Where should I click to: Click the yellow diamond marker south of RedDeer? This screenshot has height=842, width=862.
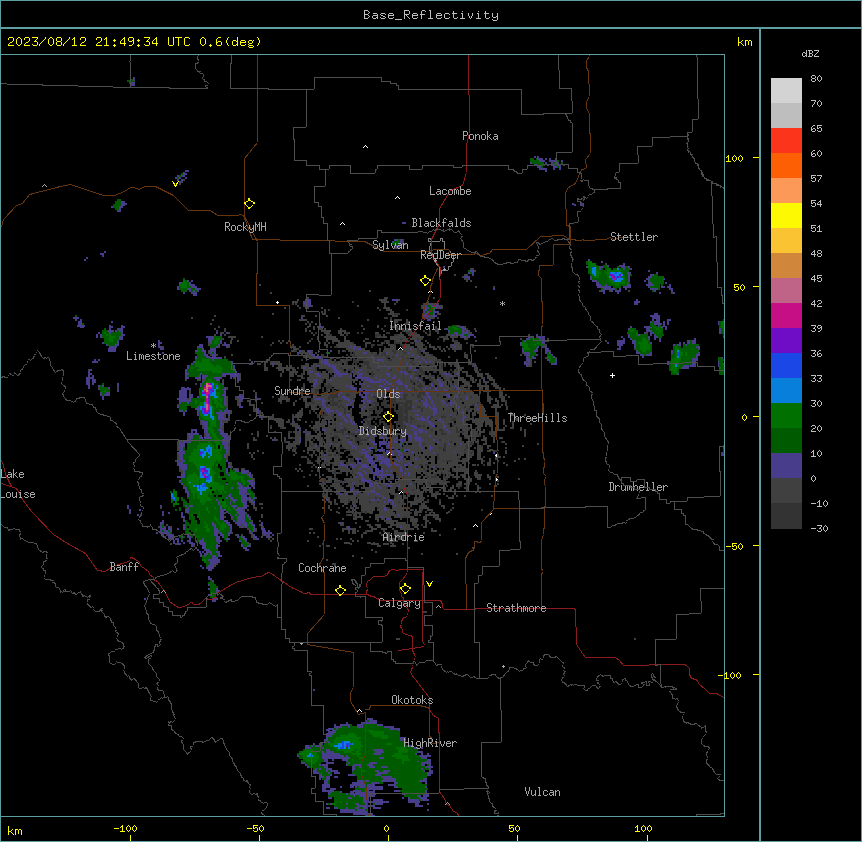426,281
